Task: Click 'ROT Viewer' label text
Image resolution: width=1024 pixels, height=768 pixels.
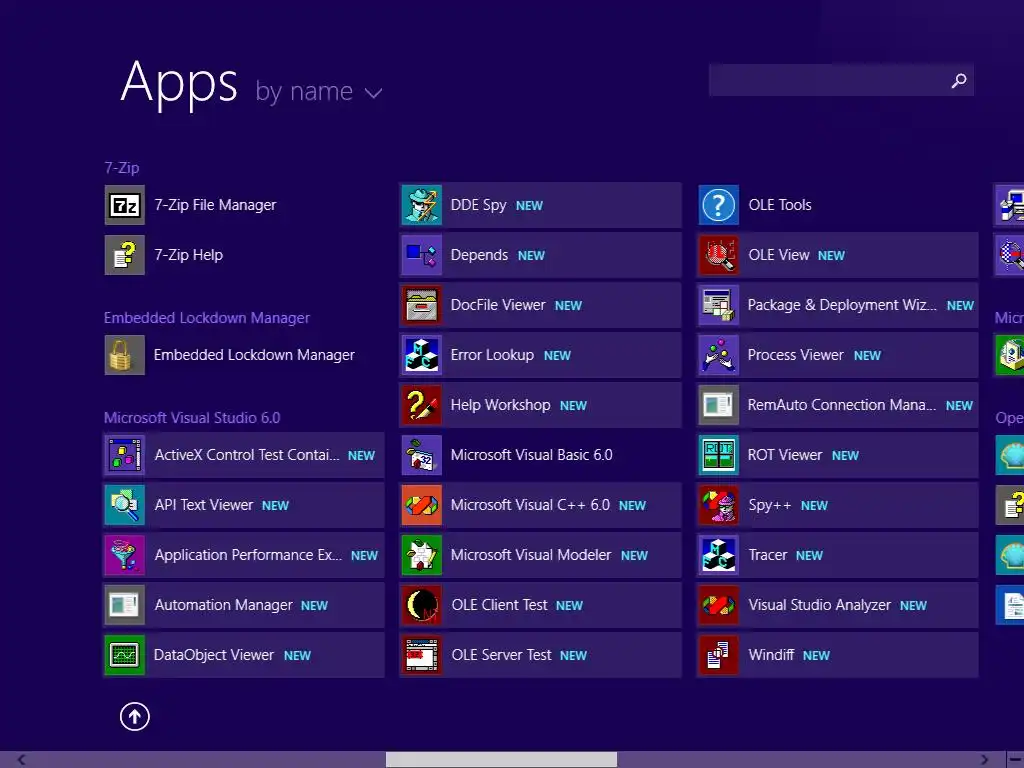Action: coord(785,455)
